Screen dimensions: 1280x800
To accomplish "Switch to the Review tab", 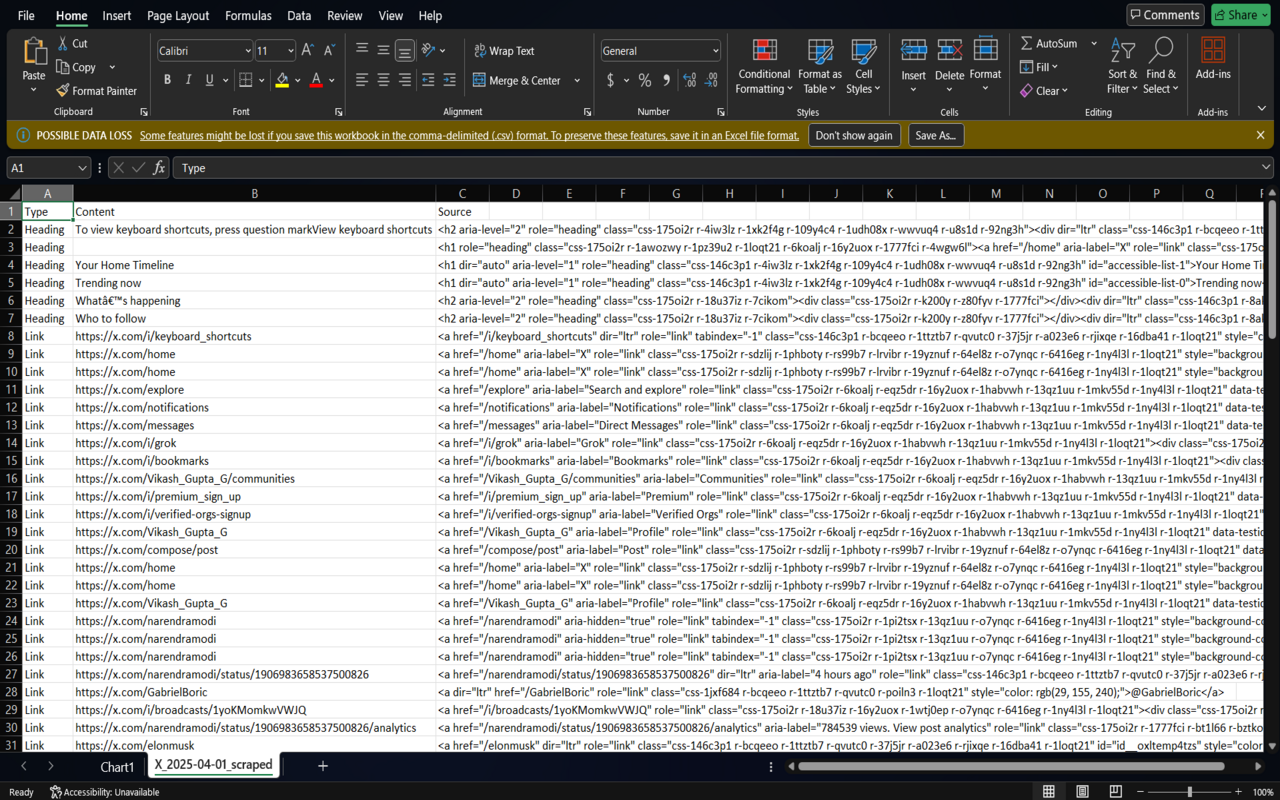I will (x=345, y=15).
